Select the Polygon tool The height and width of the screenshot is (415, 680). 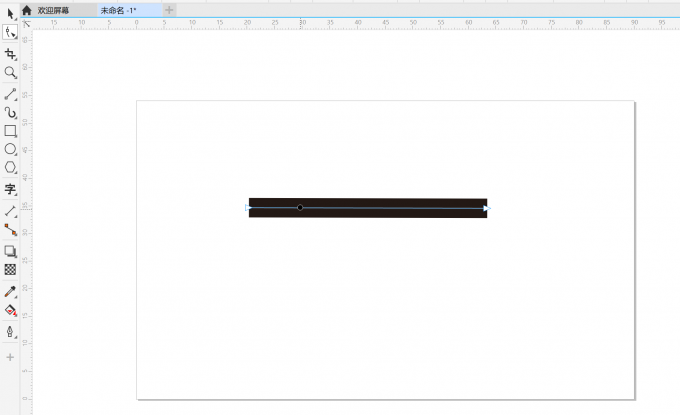pyautogui.click(x=10, y=167)
